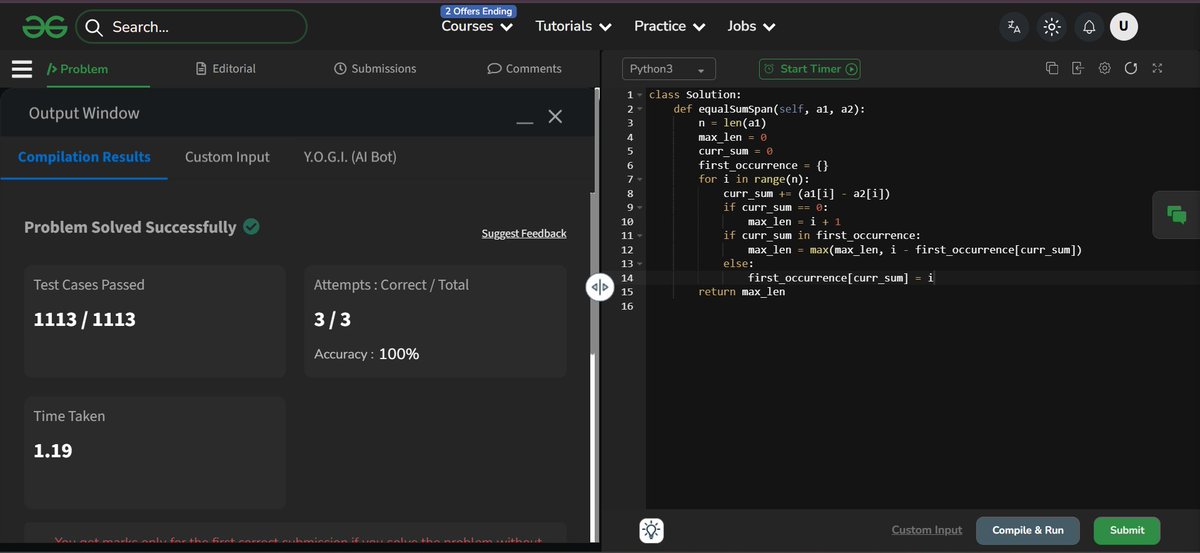Image resolution: width=1200 pixels, height=553 pixels.
Task: Click the GeeksforGeeks logo
Action: [45, 27]
